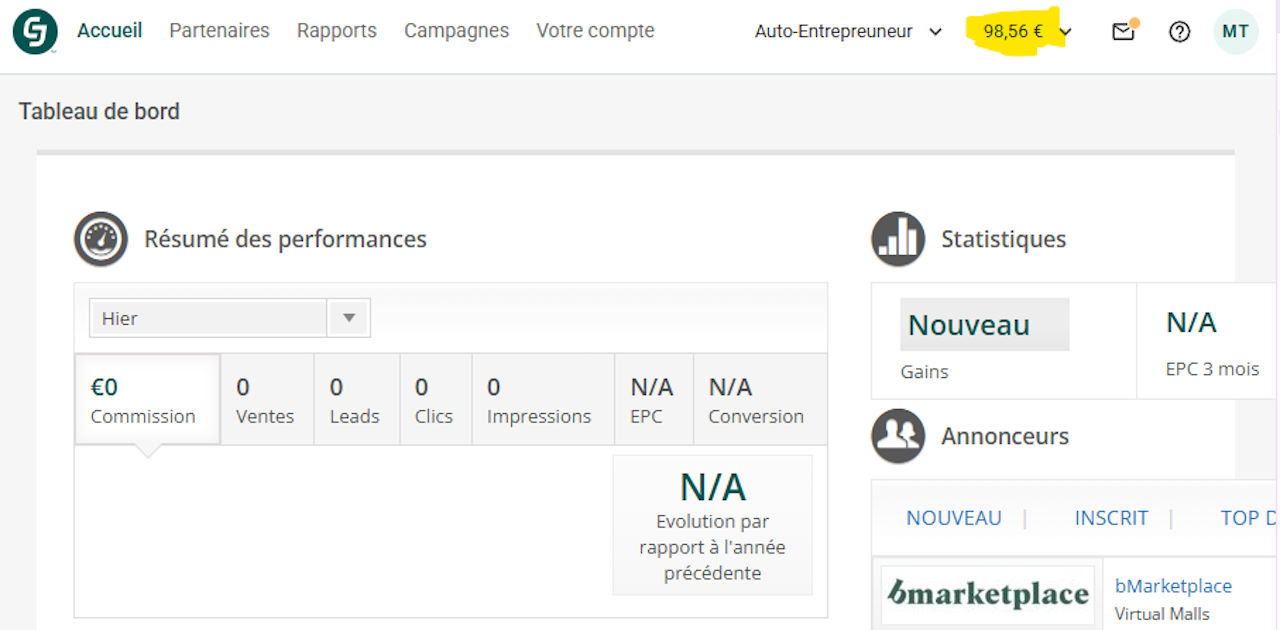This screenshot has width=1280, height=630.
Task: Switch to the NOUVEAU advertisers tab
Action: point(954,518)
